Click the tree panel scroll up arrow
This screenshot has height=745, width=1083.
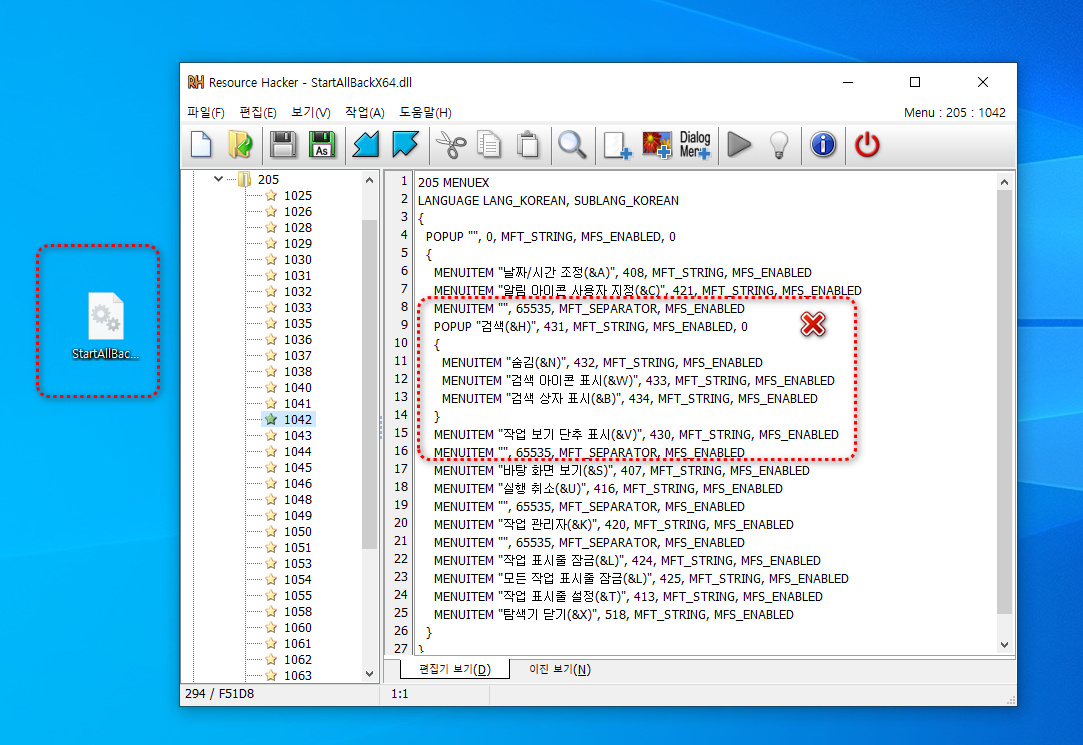370,180
